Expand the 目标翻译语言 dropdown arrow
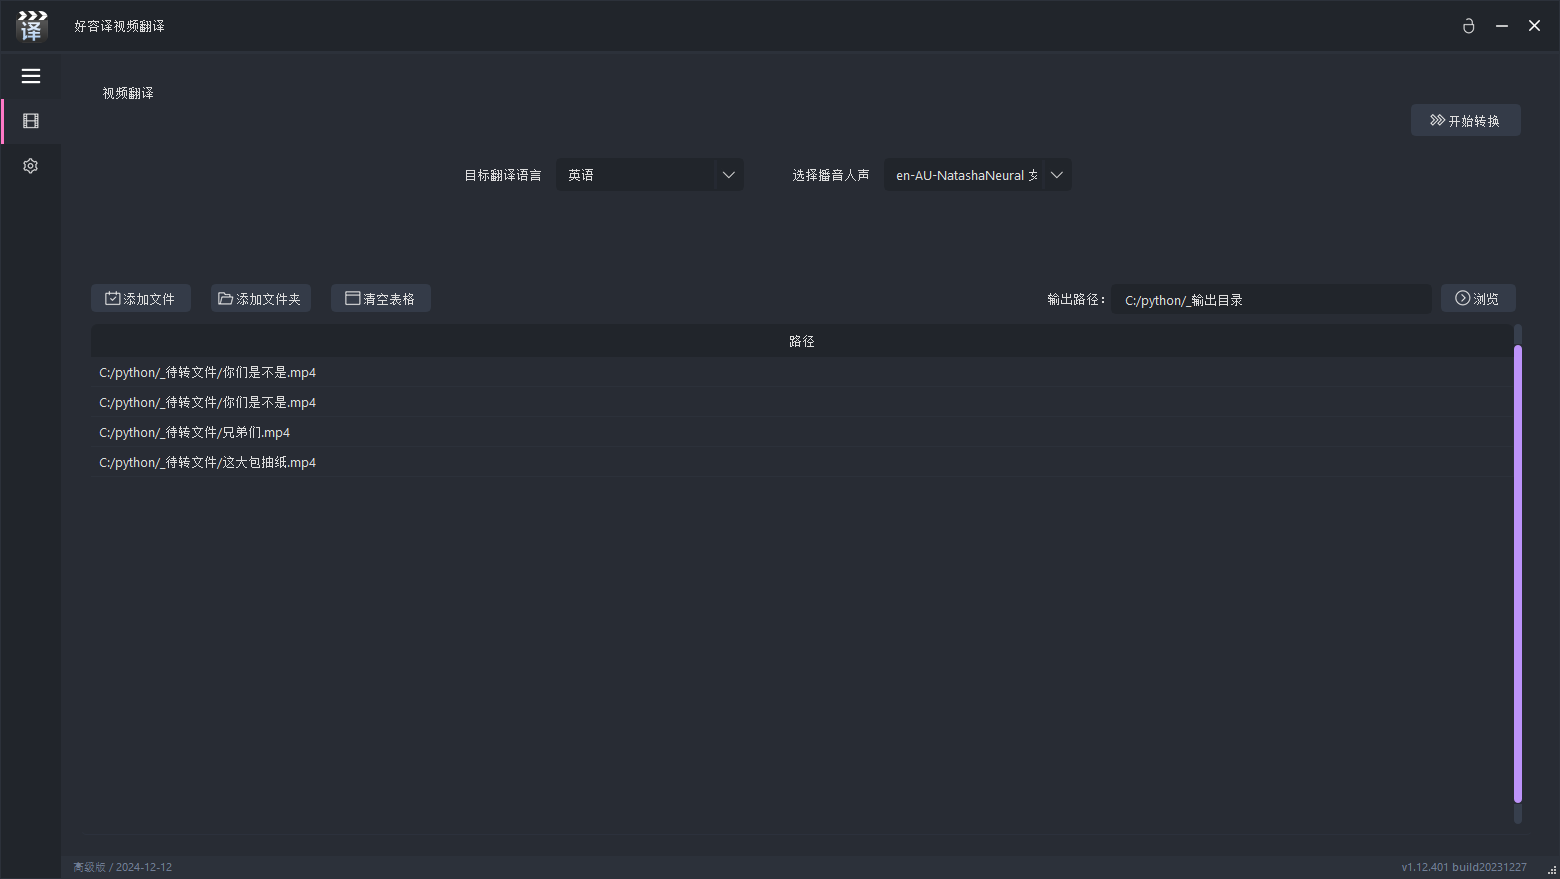Image resolution: width=1560 pixels, height=879 pixels. coord(728,175)
